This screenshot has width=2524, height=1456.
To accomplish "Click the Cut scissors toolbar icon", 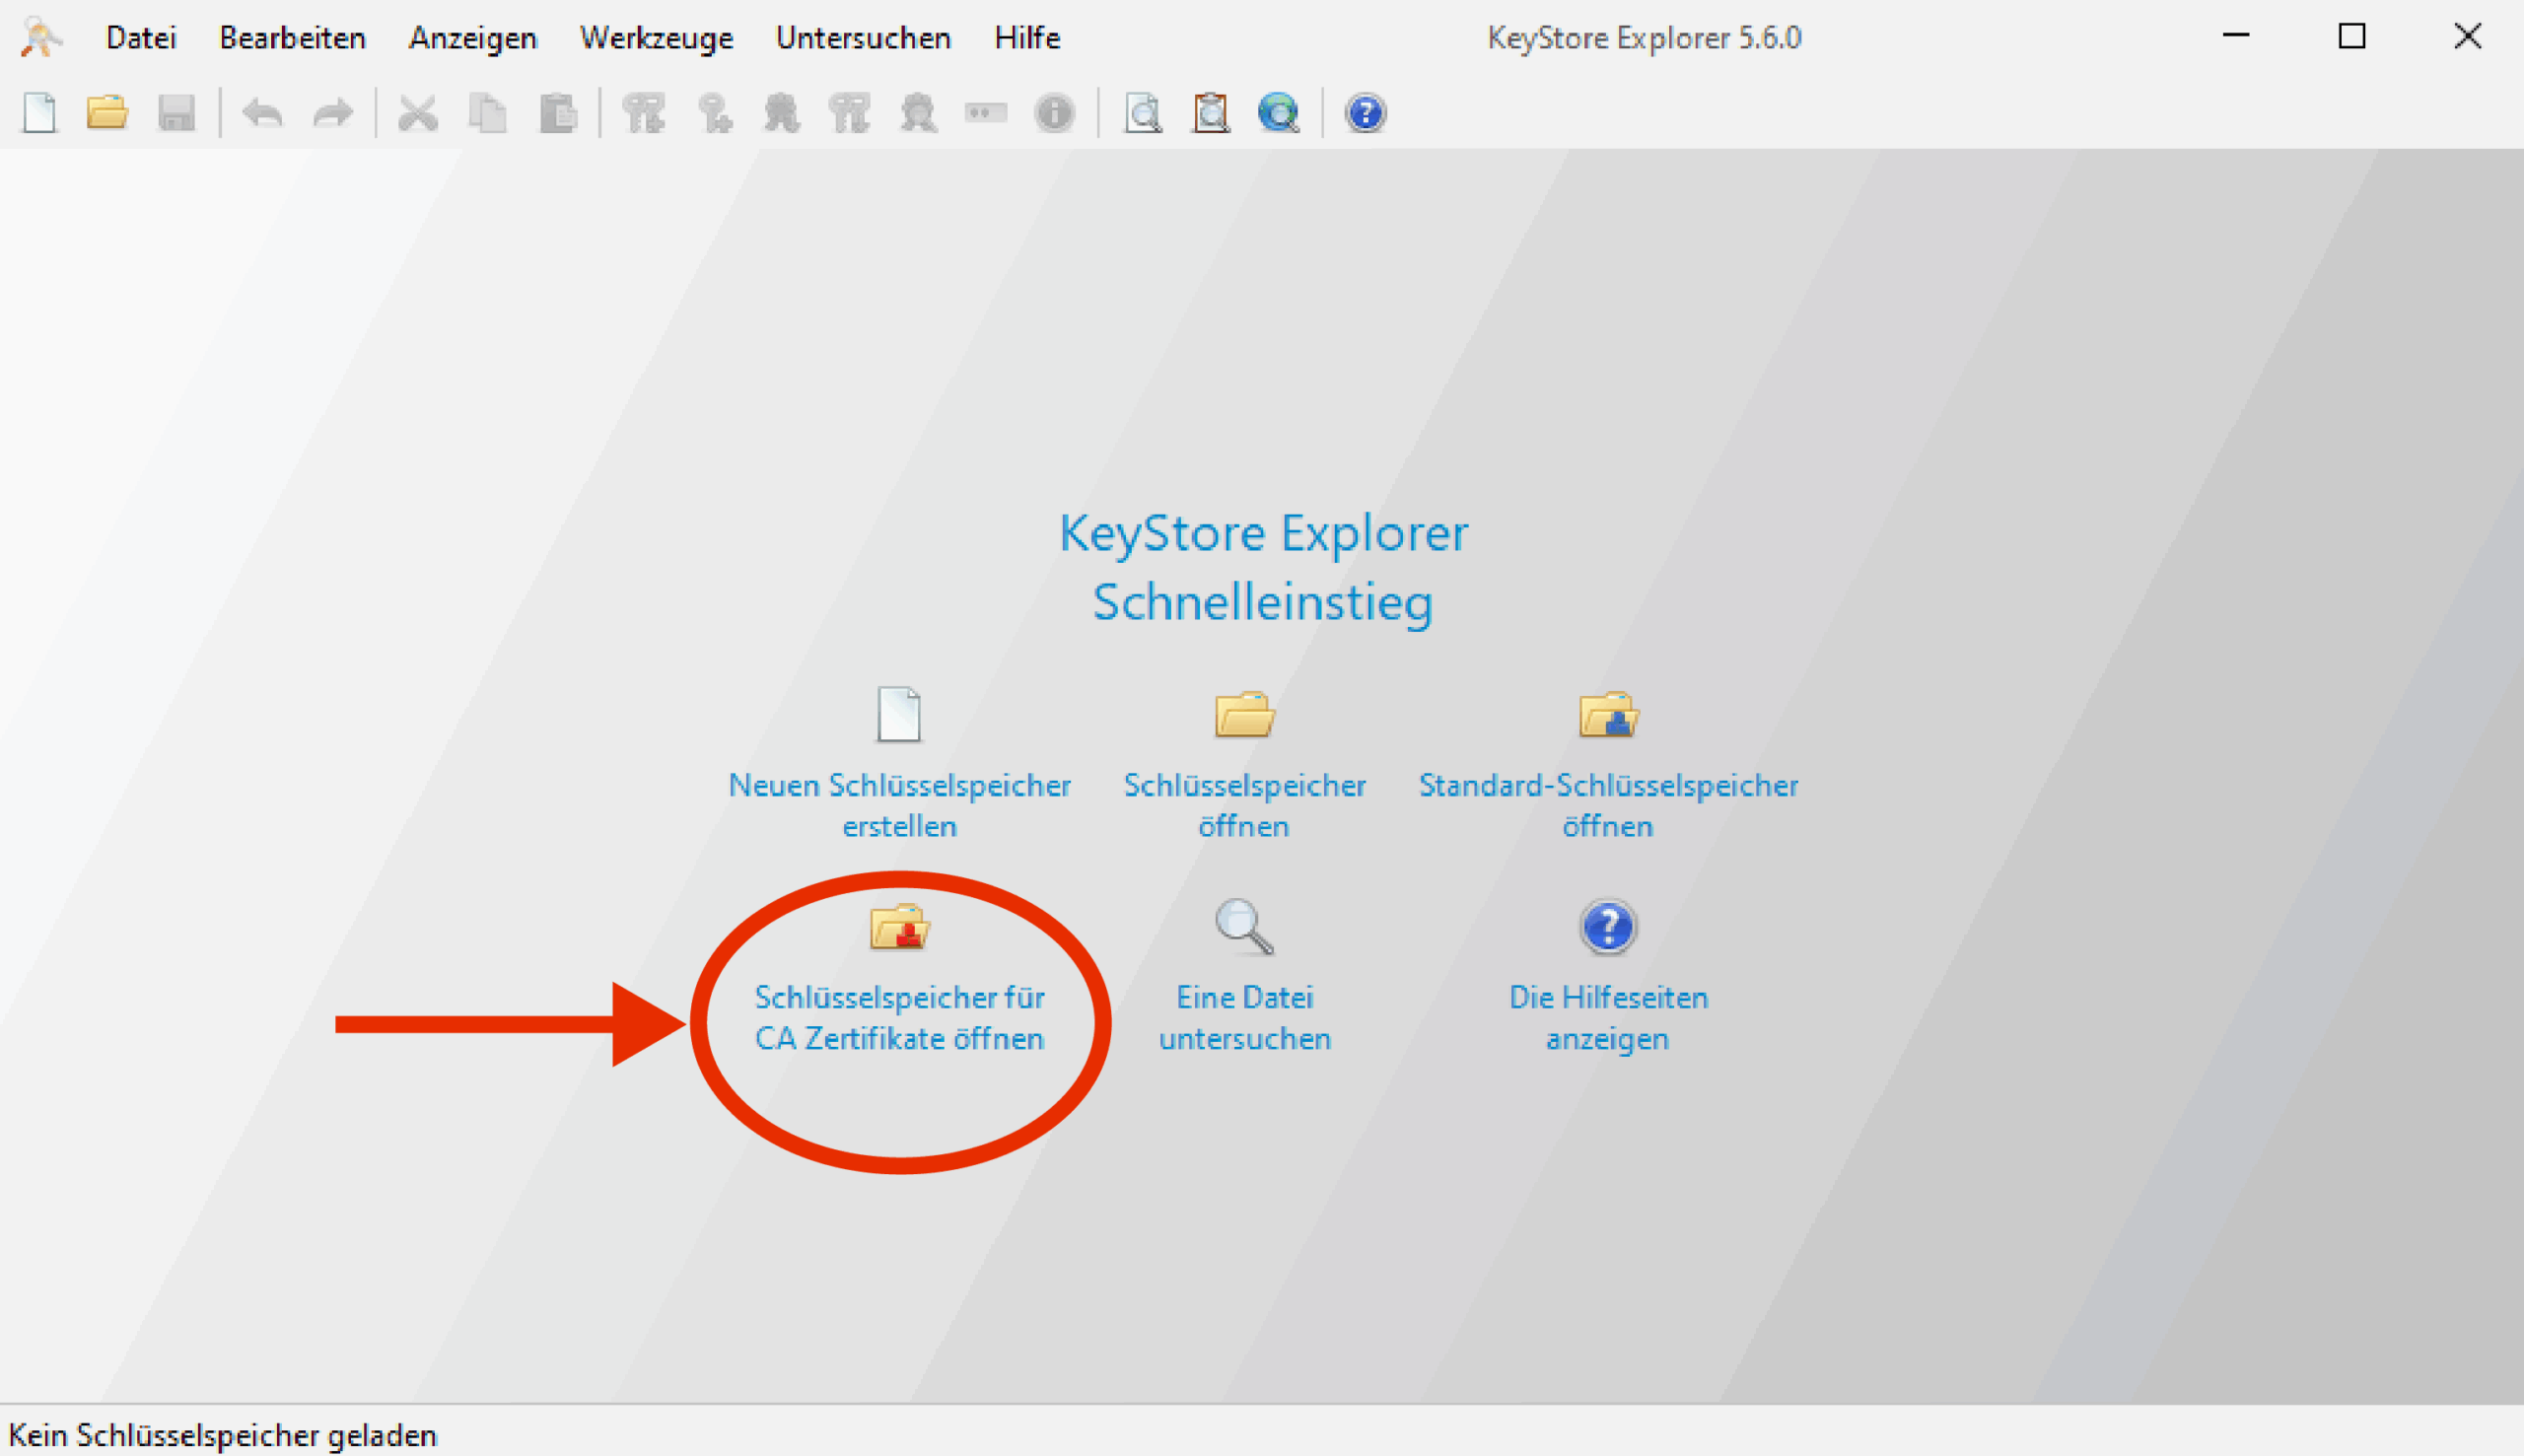I will (x=418, y=112).
